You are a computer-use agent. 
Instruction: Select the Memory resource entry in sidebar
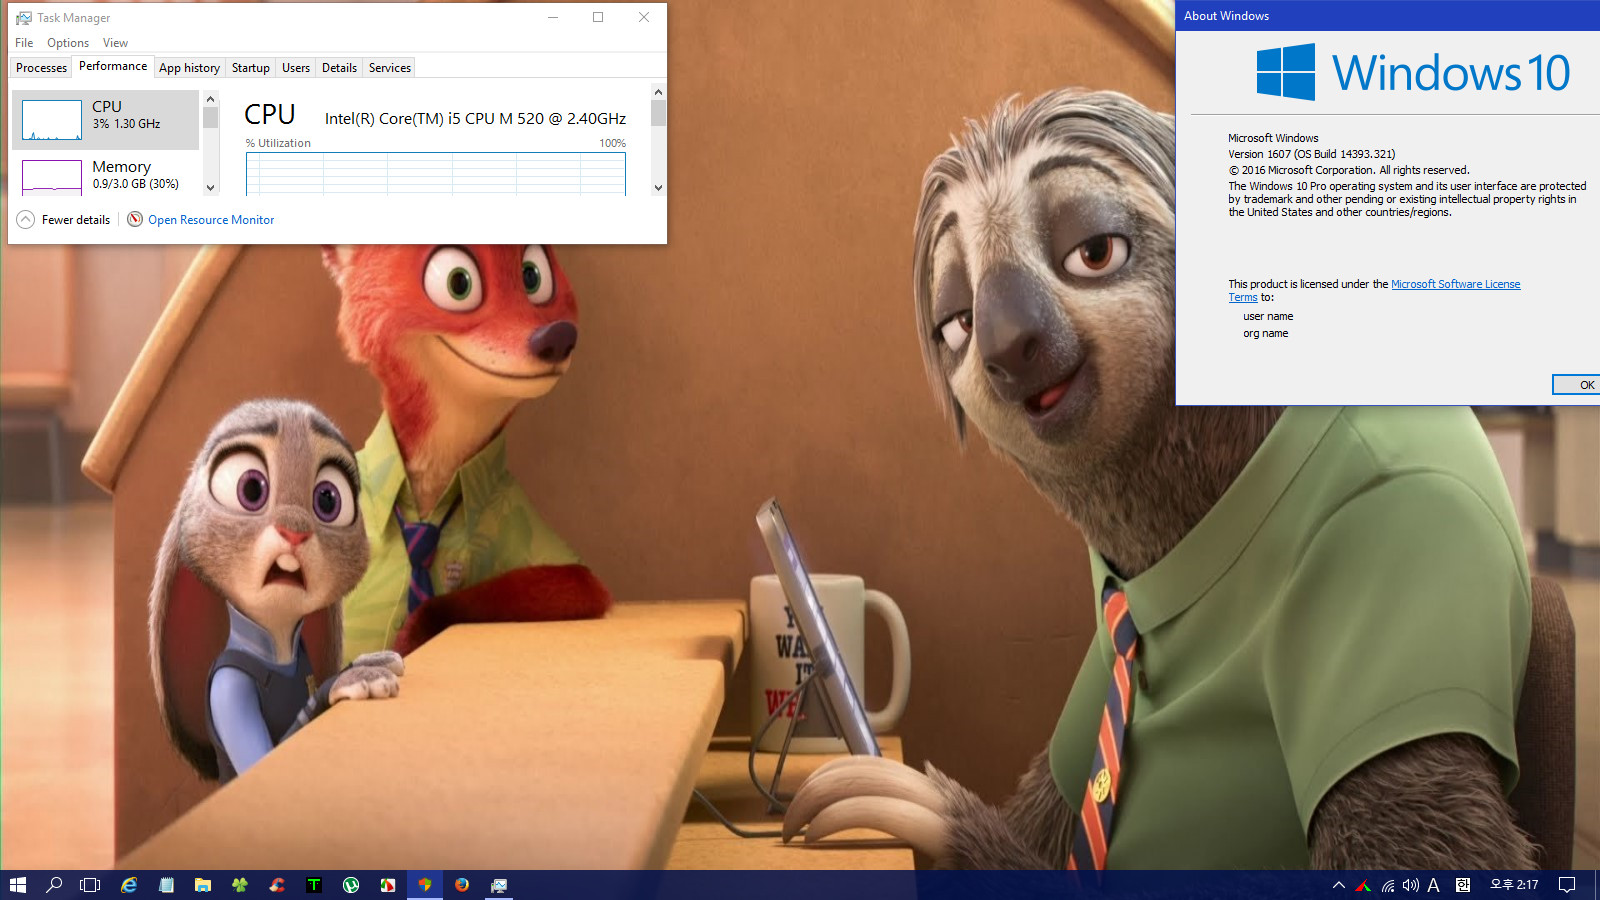point(105,173)
